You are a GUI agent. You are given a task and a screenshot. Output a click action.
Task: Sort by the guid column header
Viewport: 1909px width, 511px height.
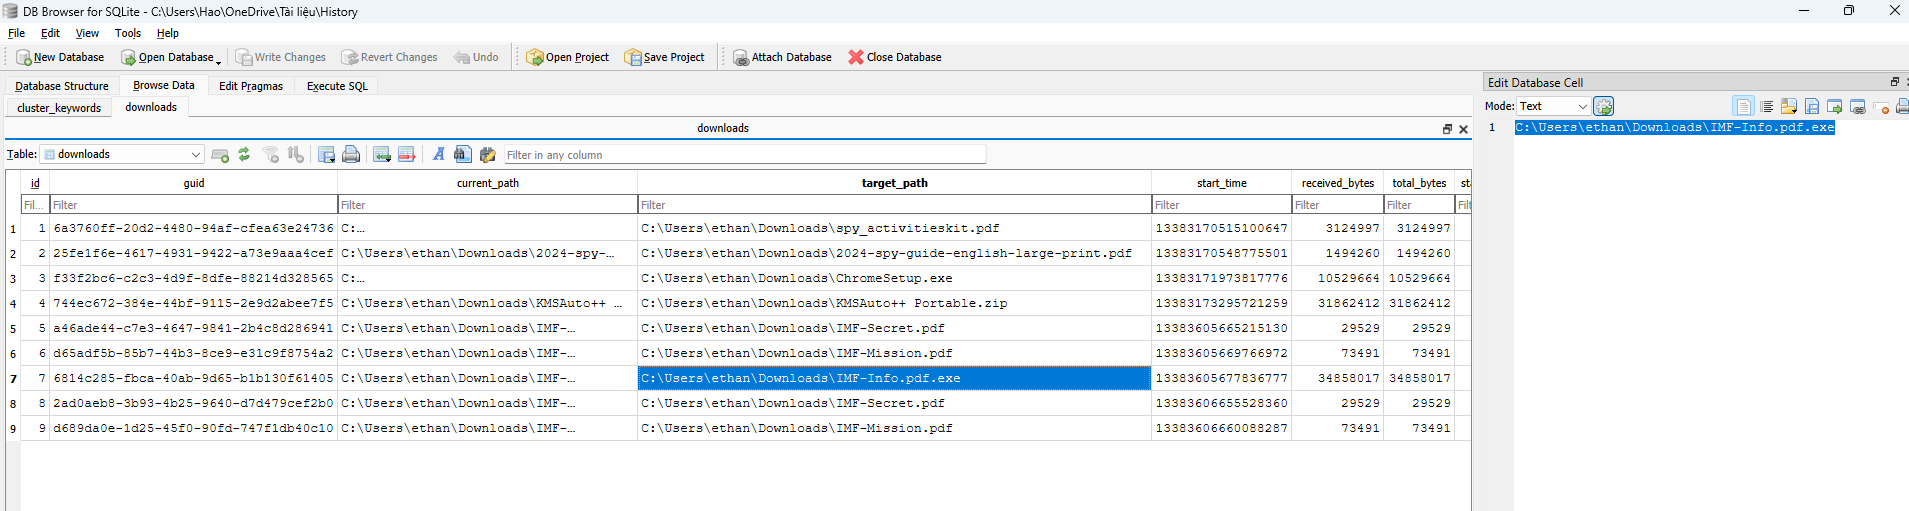click(x=194, y=183)
